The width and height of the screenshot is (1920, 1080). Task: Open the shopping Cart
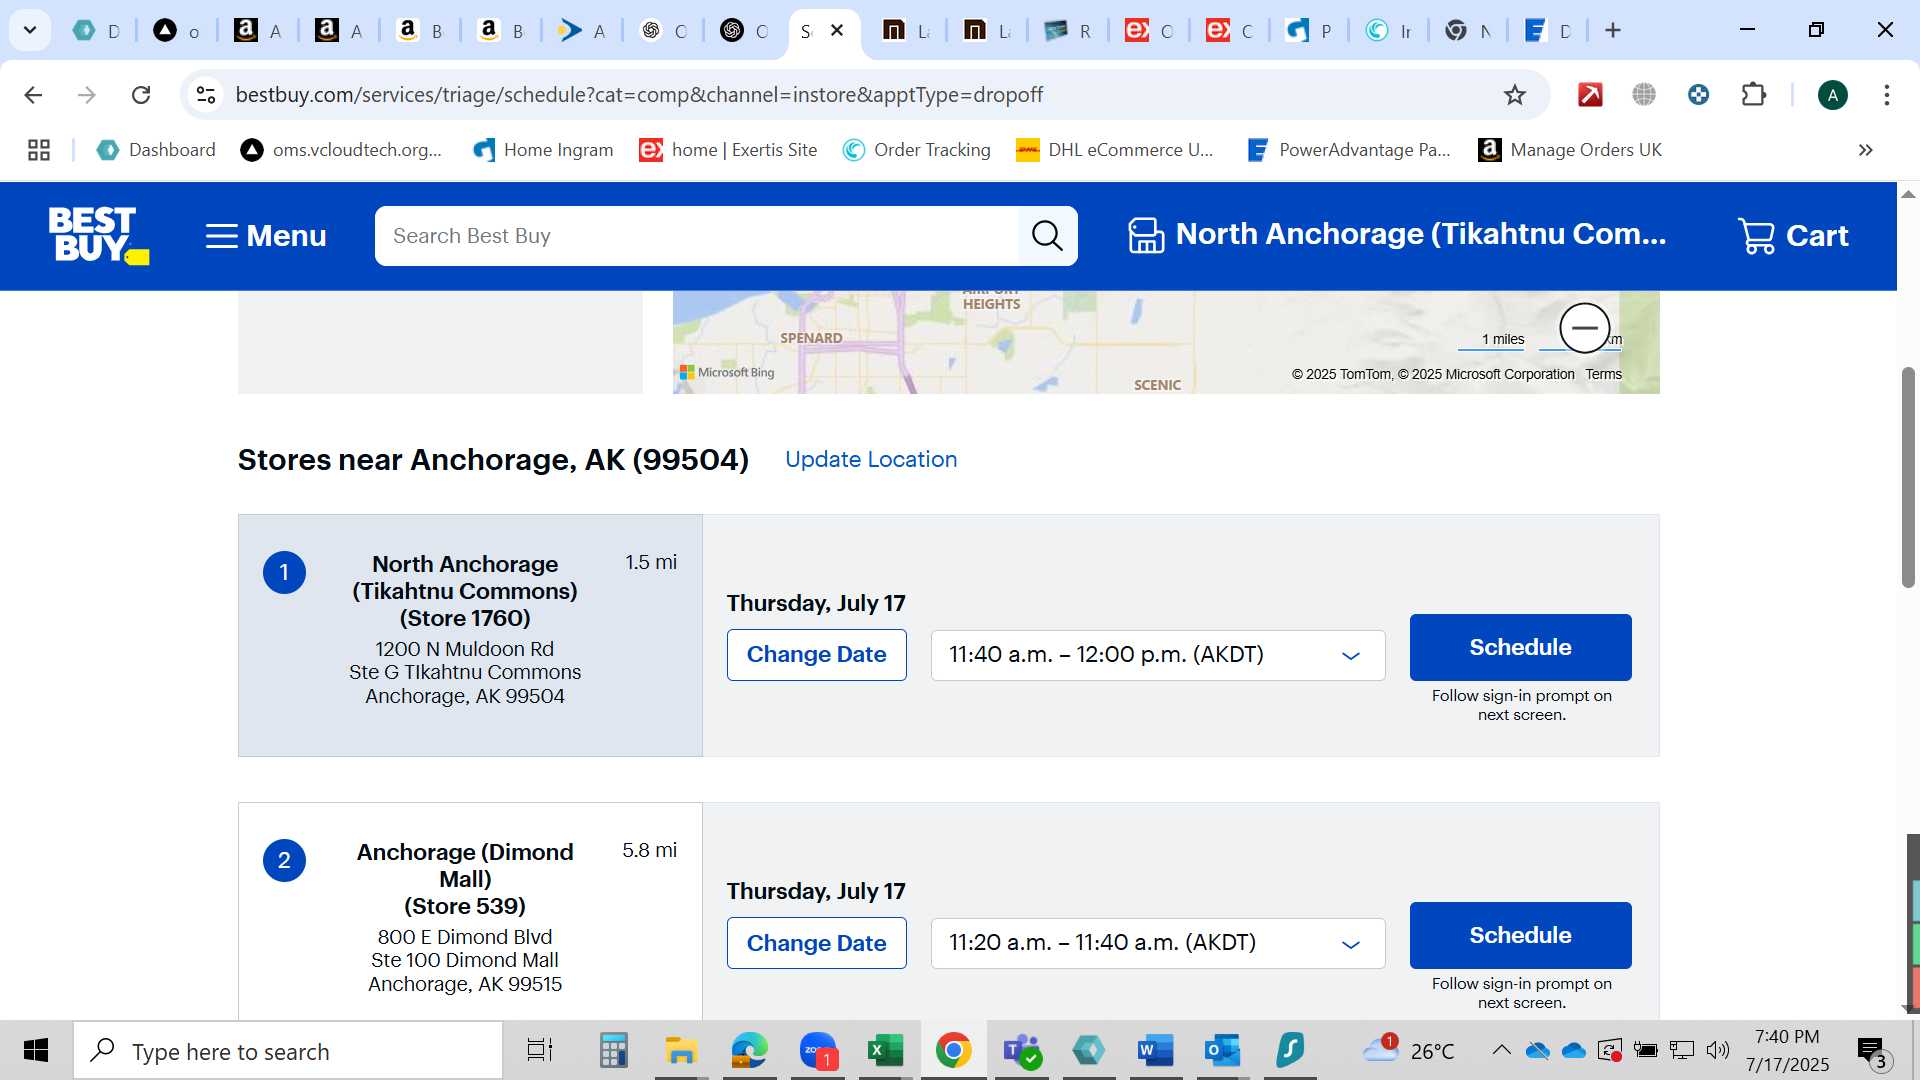(1793, 236)
